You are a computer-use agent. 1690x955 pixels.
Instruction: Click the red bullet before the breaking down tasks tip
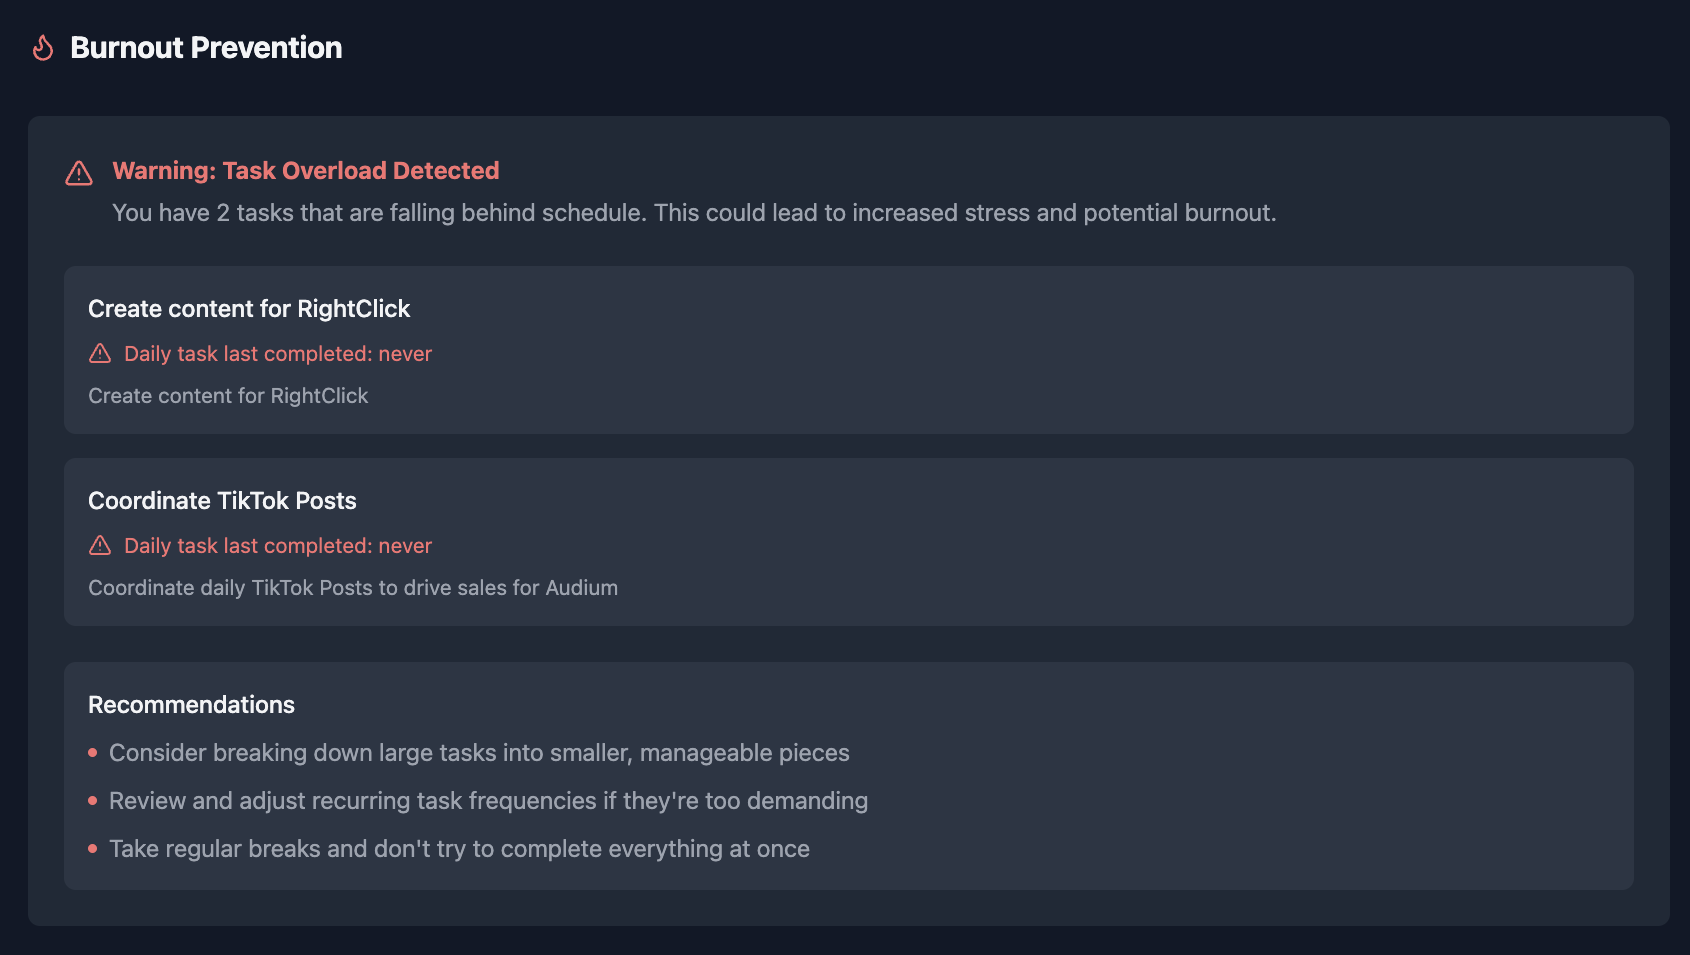(93, 753)
